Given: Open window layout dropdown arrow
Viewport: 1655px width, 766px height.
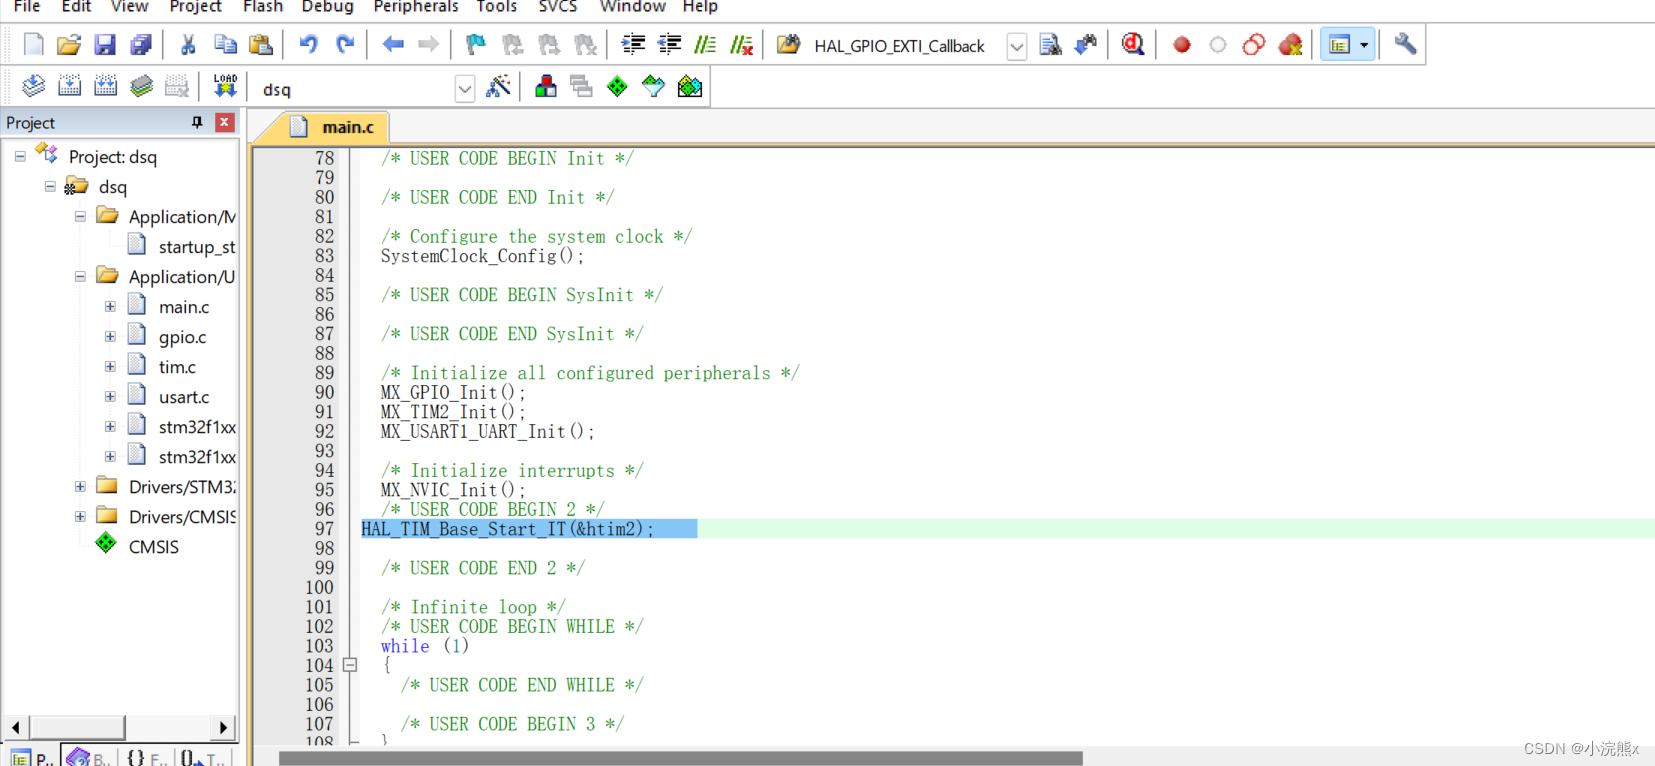Looking at the screenshot, I should click(x=1364, y=45).
